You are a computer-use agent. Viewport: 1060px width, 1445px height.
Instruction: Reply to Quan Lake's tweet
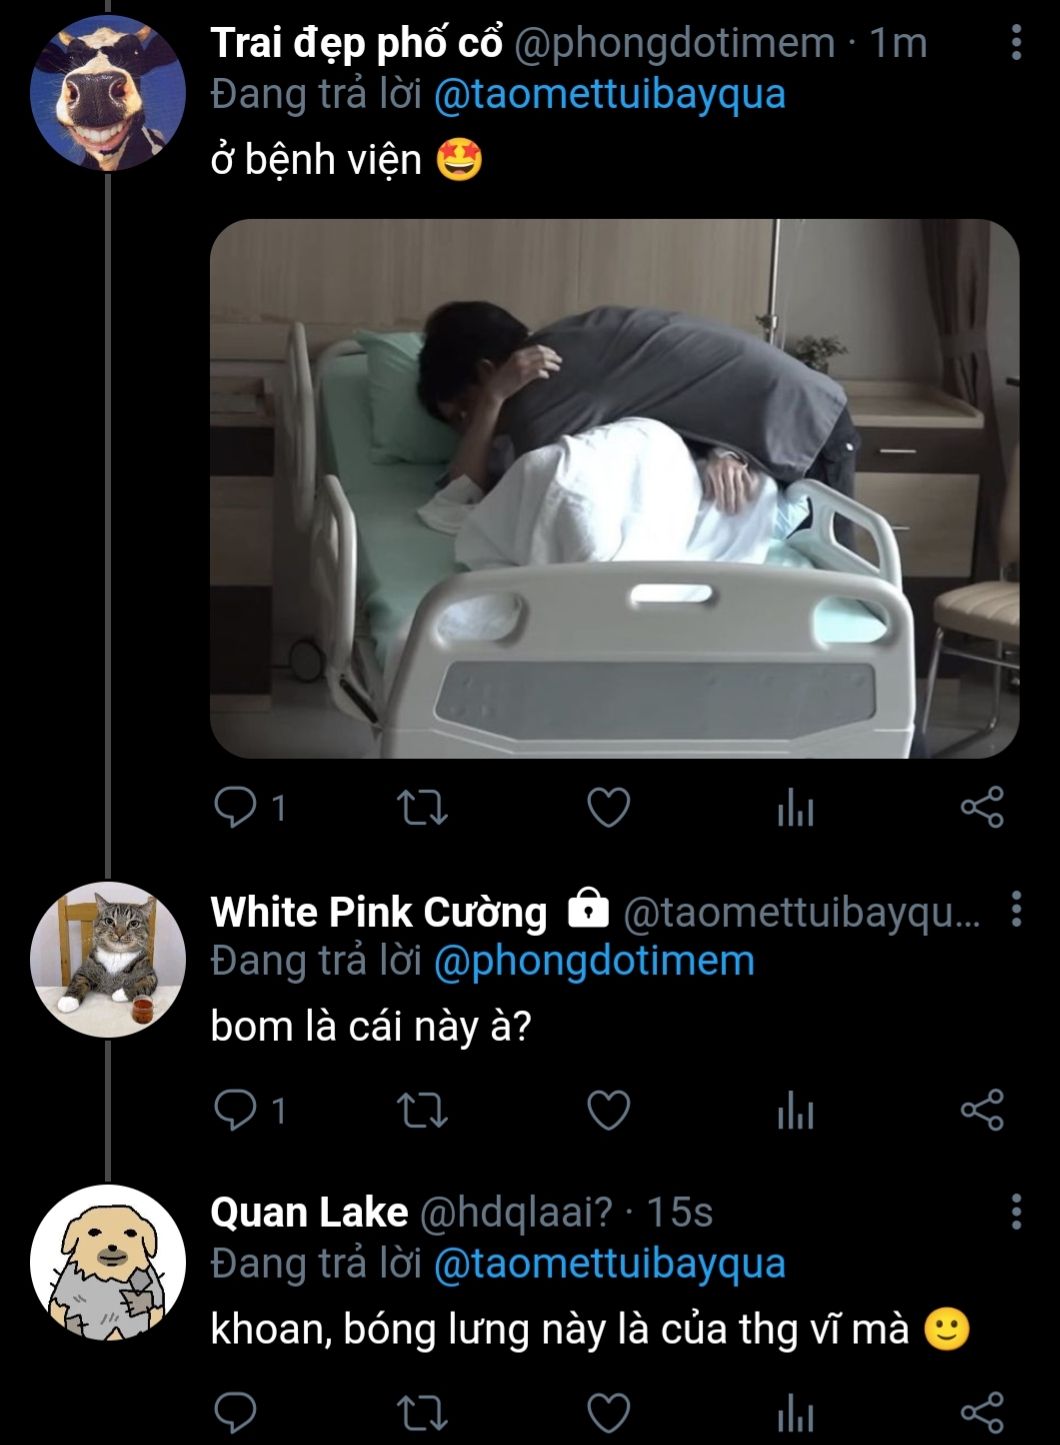click(x=236, y=1413)
